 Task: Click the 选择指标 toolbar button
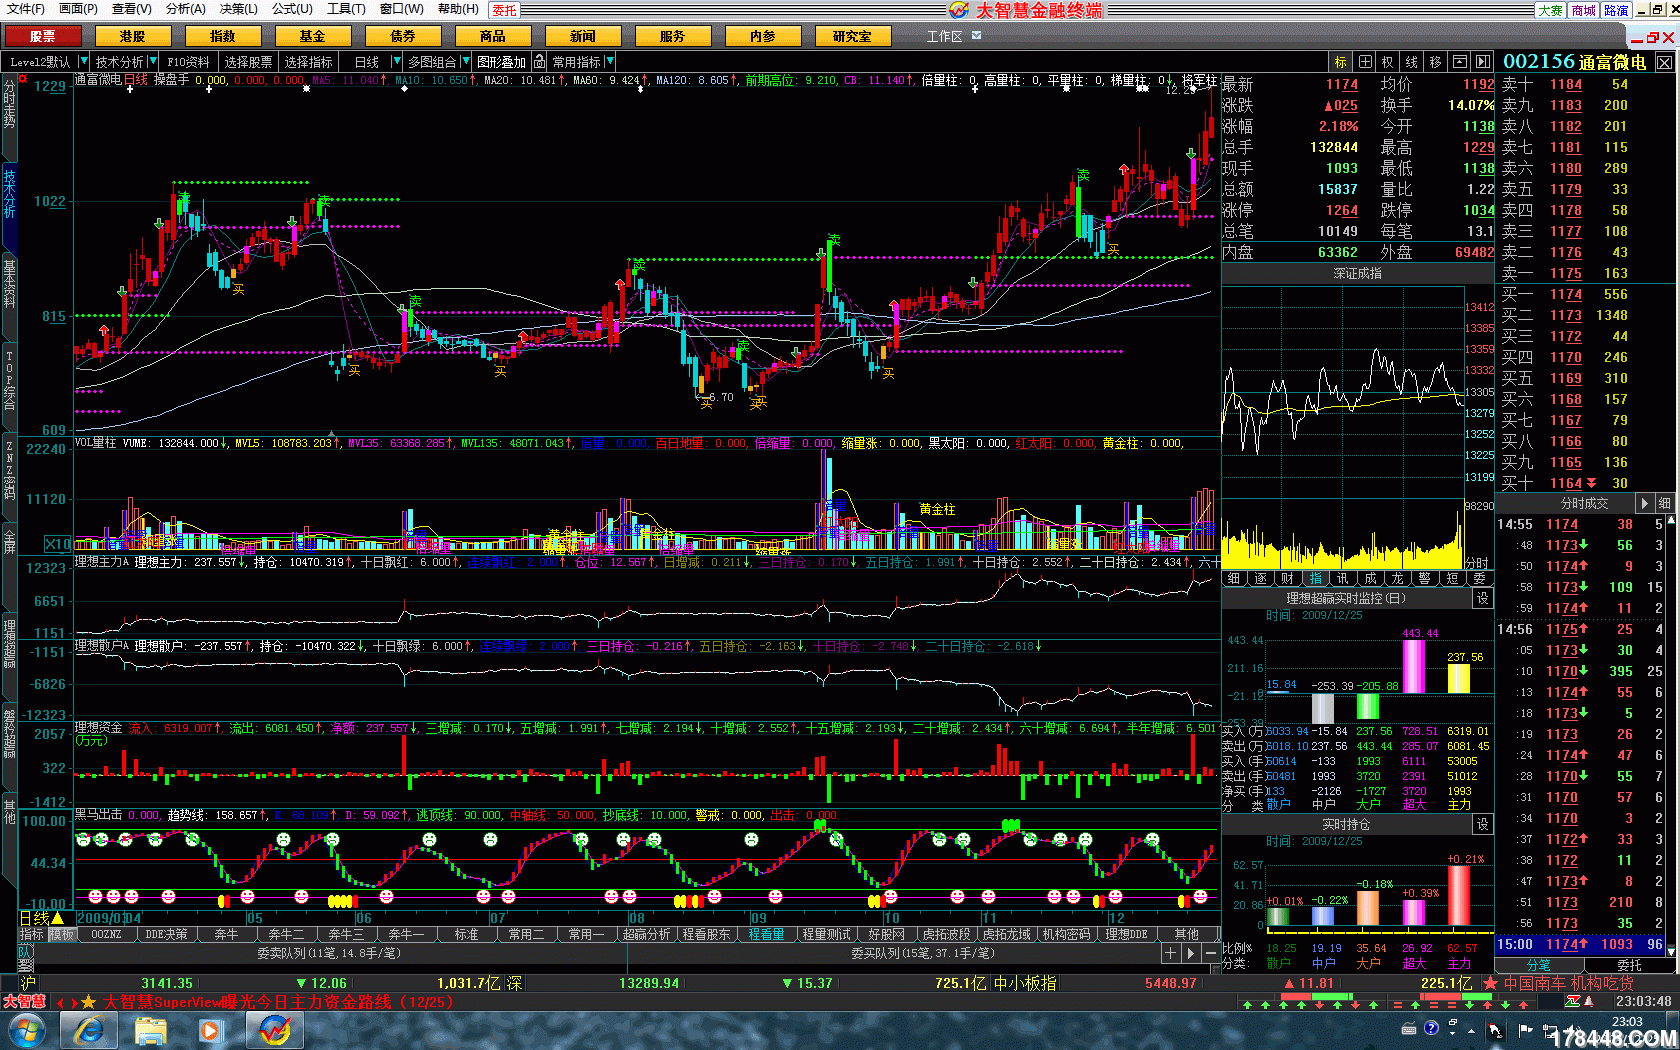(x=308, y=62)
